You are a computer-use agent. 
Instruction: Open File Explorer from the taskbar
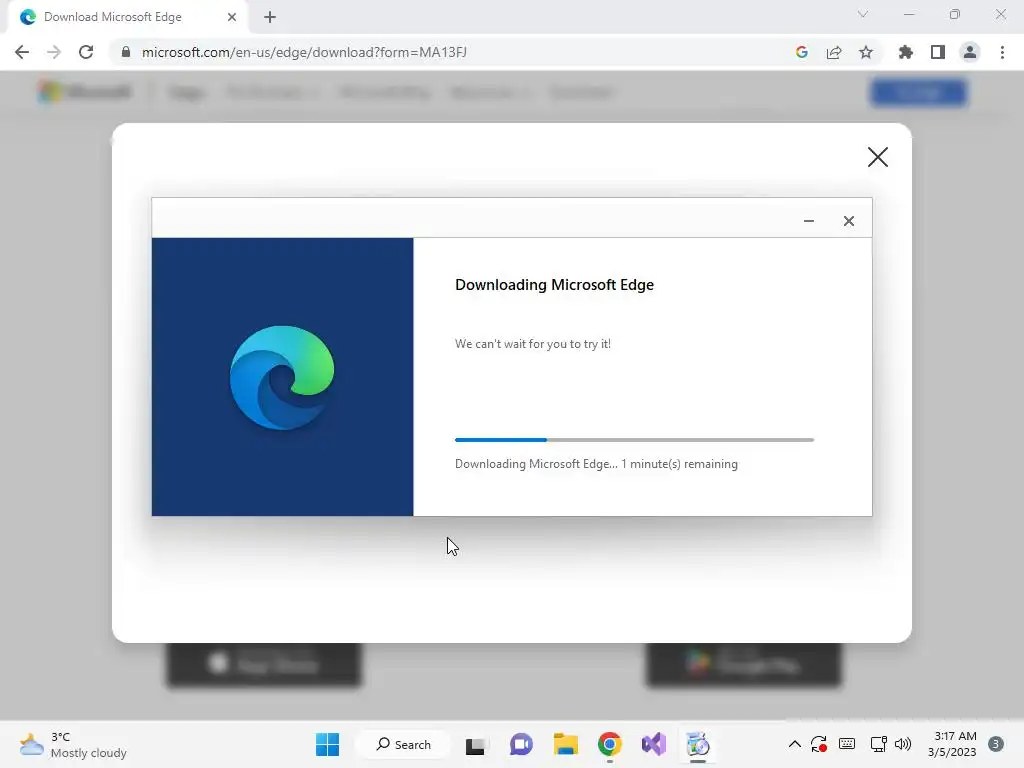[566, 744]
